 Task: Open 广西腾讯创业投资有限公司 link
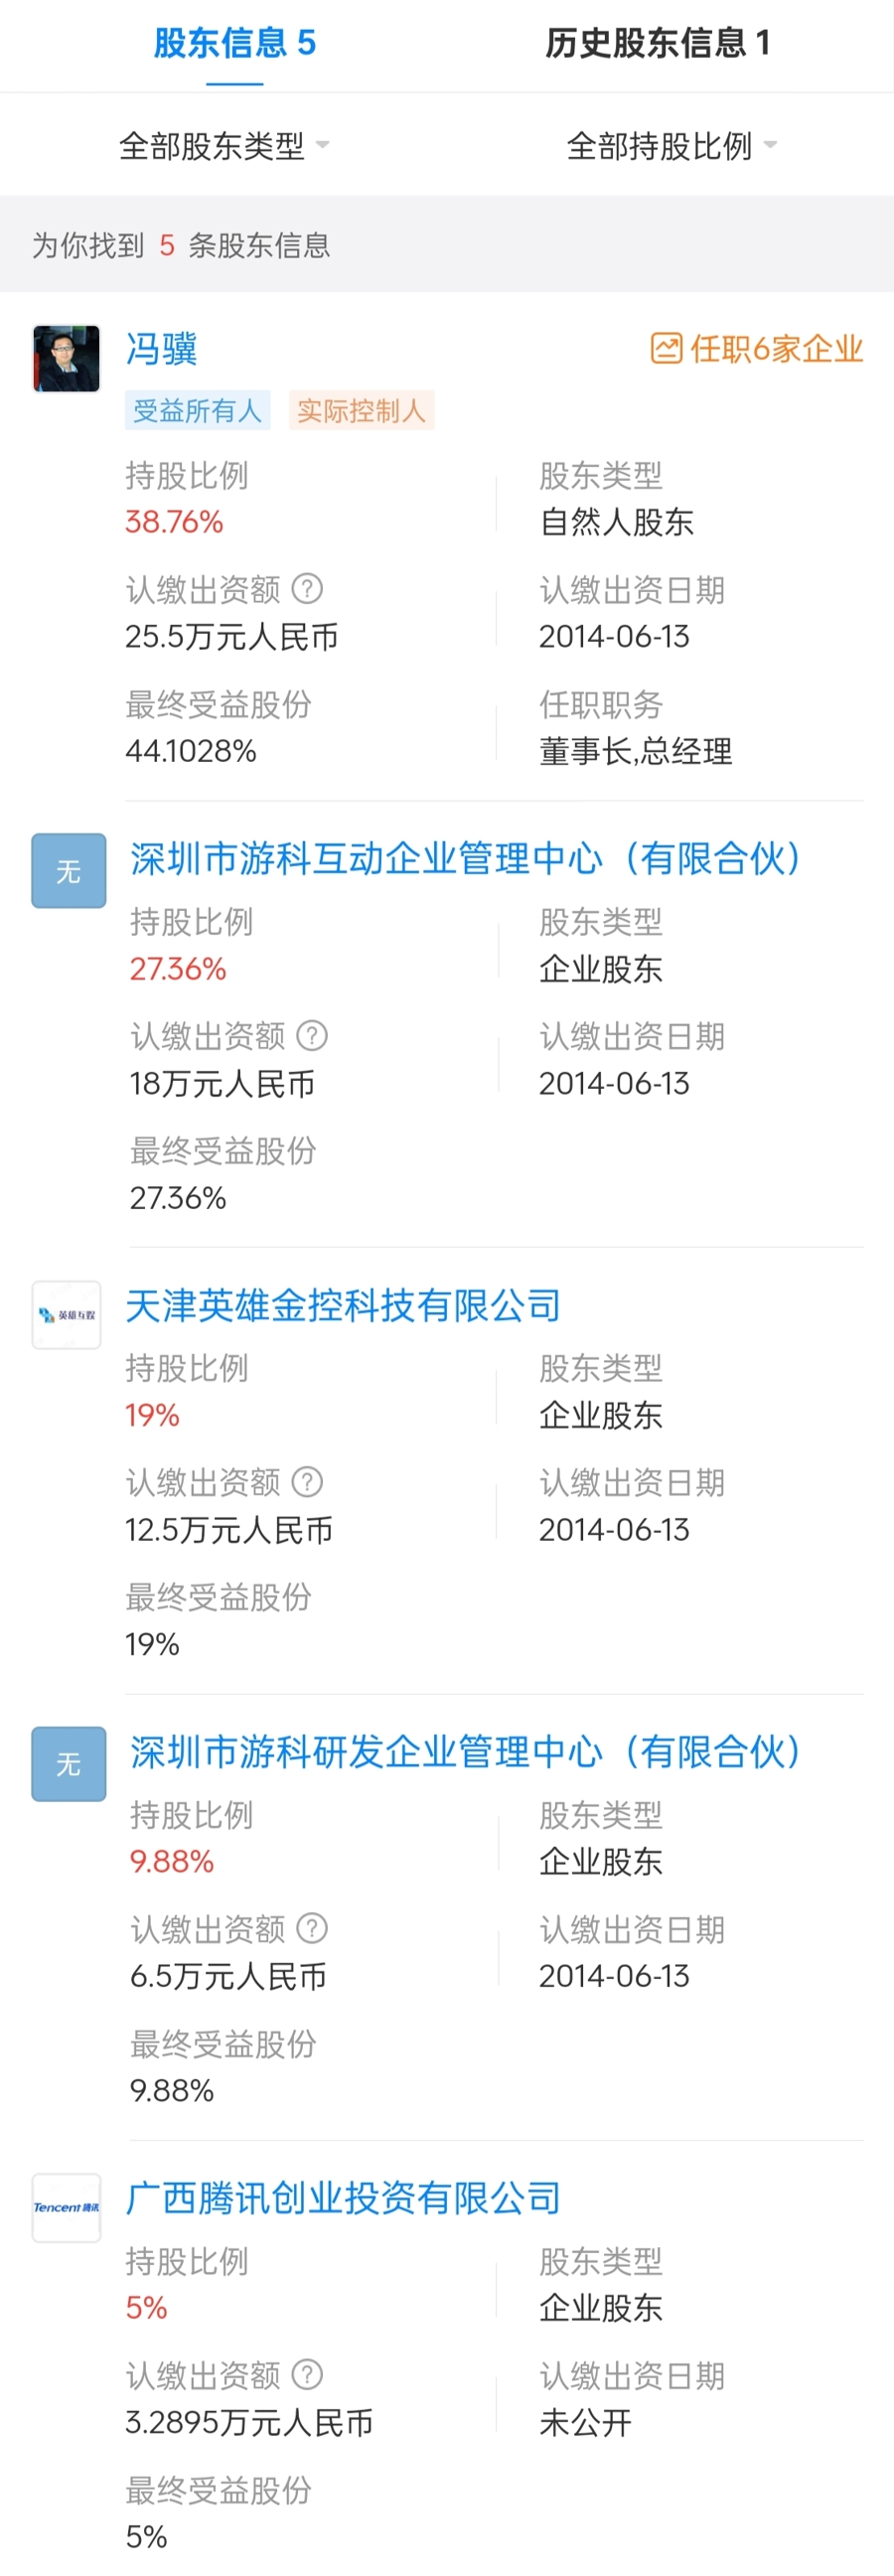click(x=343, y=2198)
